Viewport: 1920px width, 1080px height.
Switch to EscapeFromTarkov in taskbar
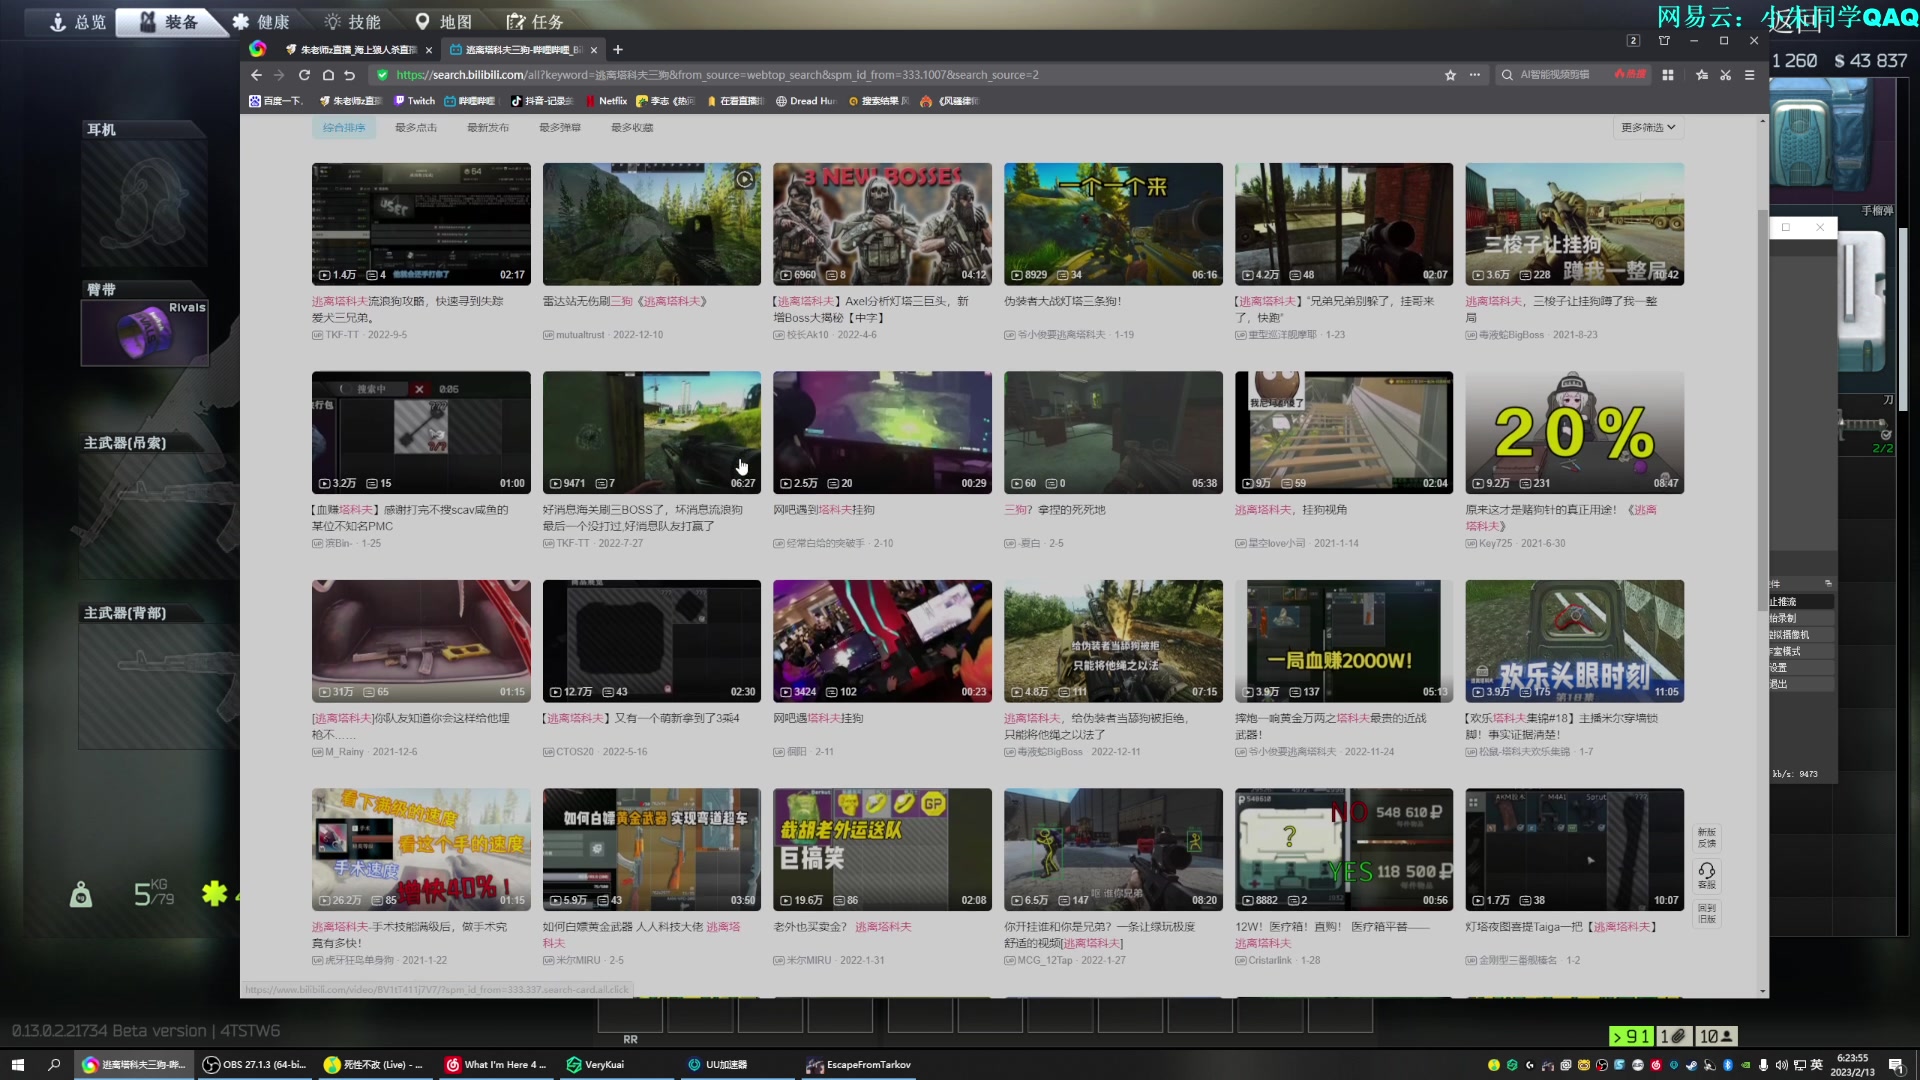859,1065
